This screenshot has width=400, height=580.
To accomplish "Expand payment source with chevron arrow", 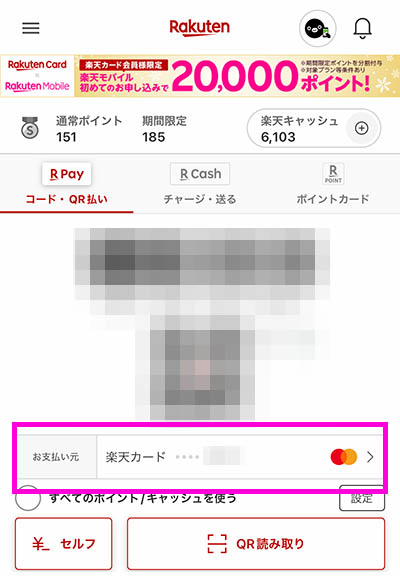I will pos(370,457).
